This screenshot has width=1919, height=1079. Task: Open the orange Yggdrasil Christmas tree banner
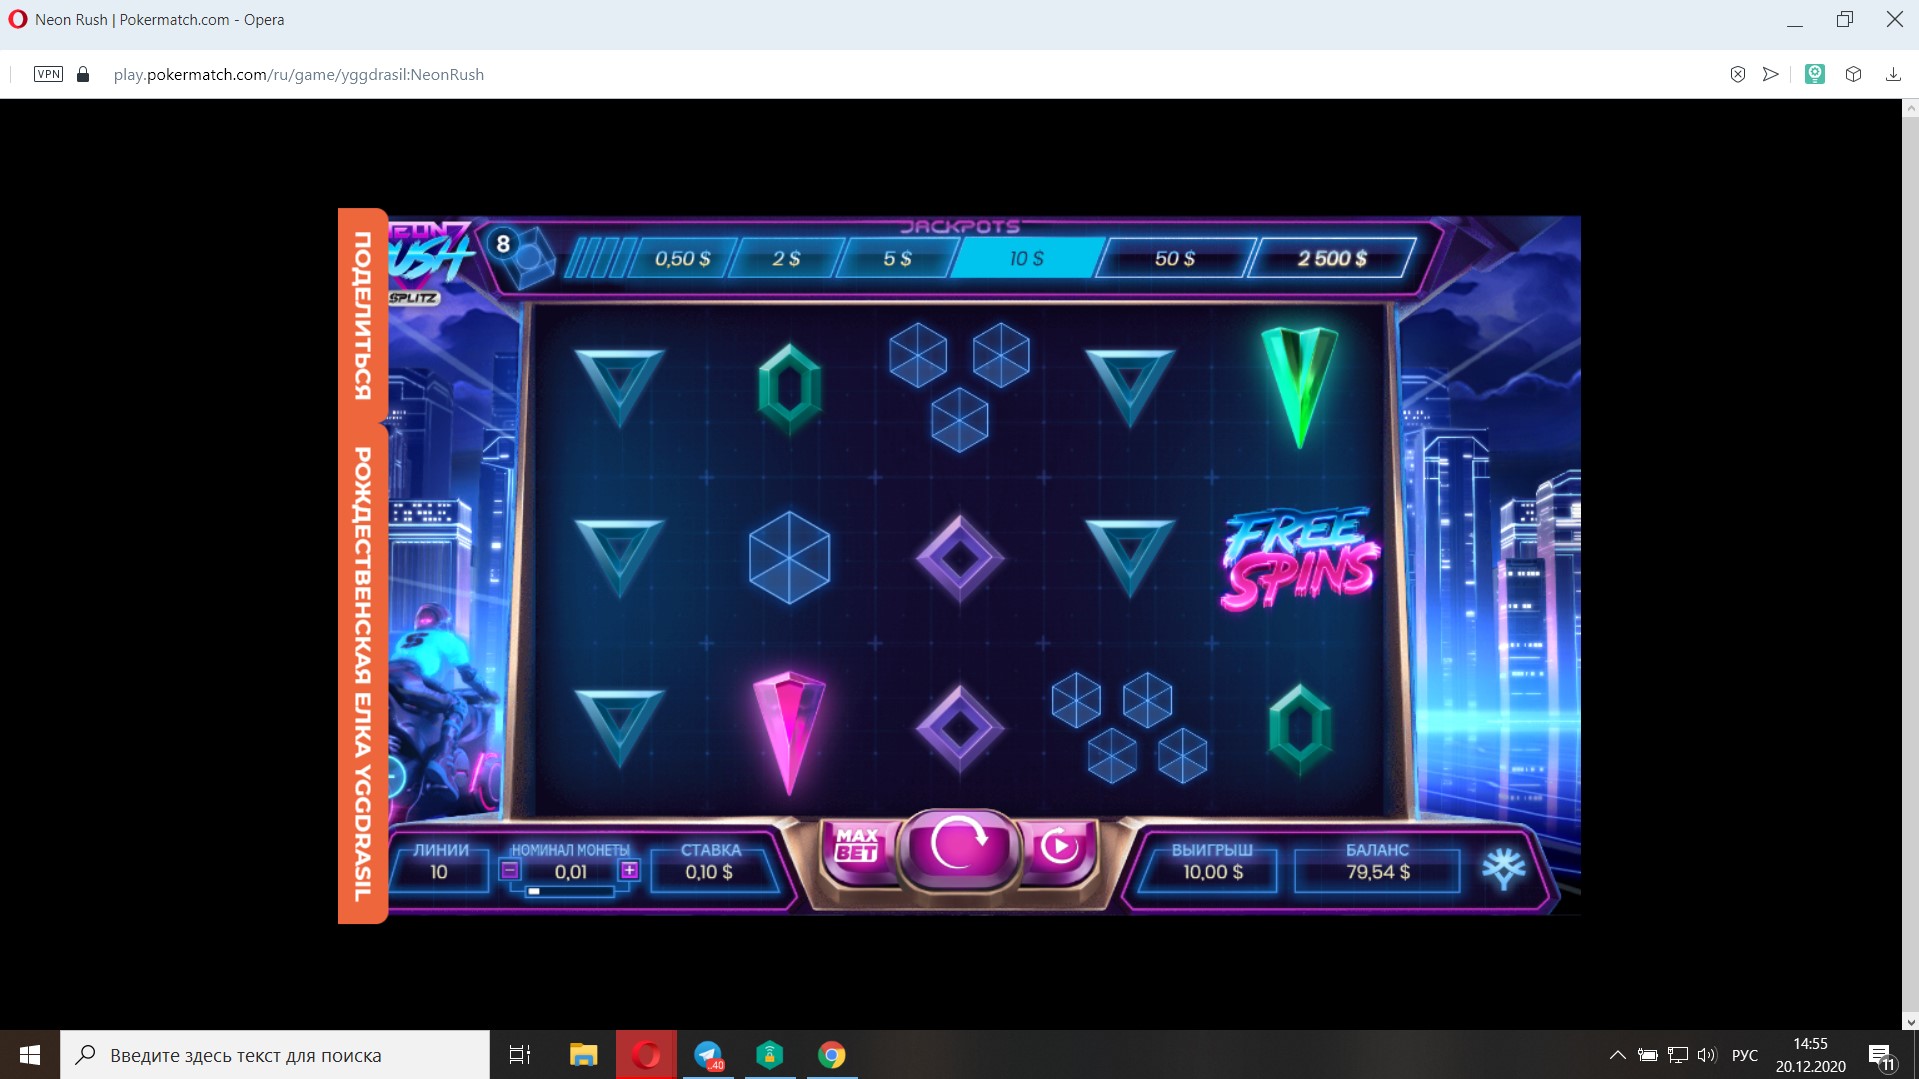363,672
